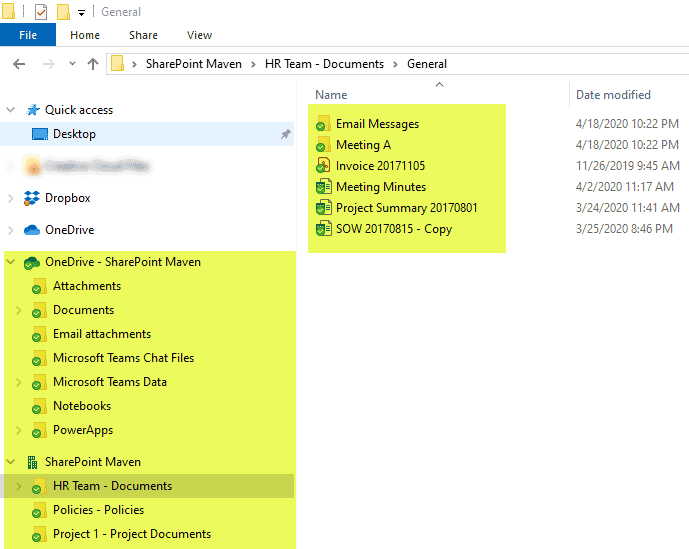This screenshot has height=549, width=689.
Task: Open chevron between SharePoint Maven and HR Team
Action: pos(254,64)
